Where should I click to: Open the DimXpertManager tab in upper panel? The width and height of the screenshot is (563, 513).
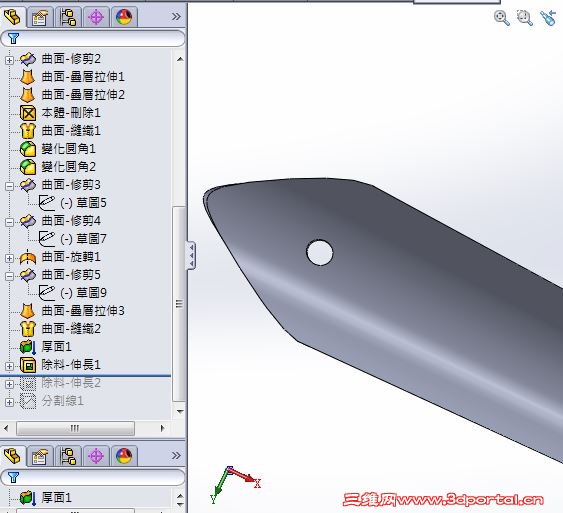[x=96, y=17]
